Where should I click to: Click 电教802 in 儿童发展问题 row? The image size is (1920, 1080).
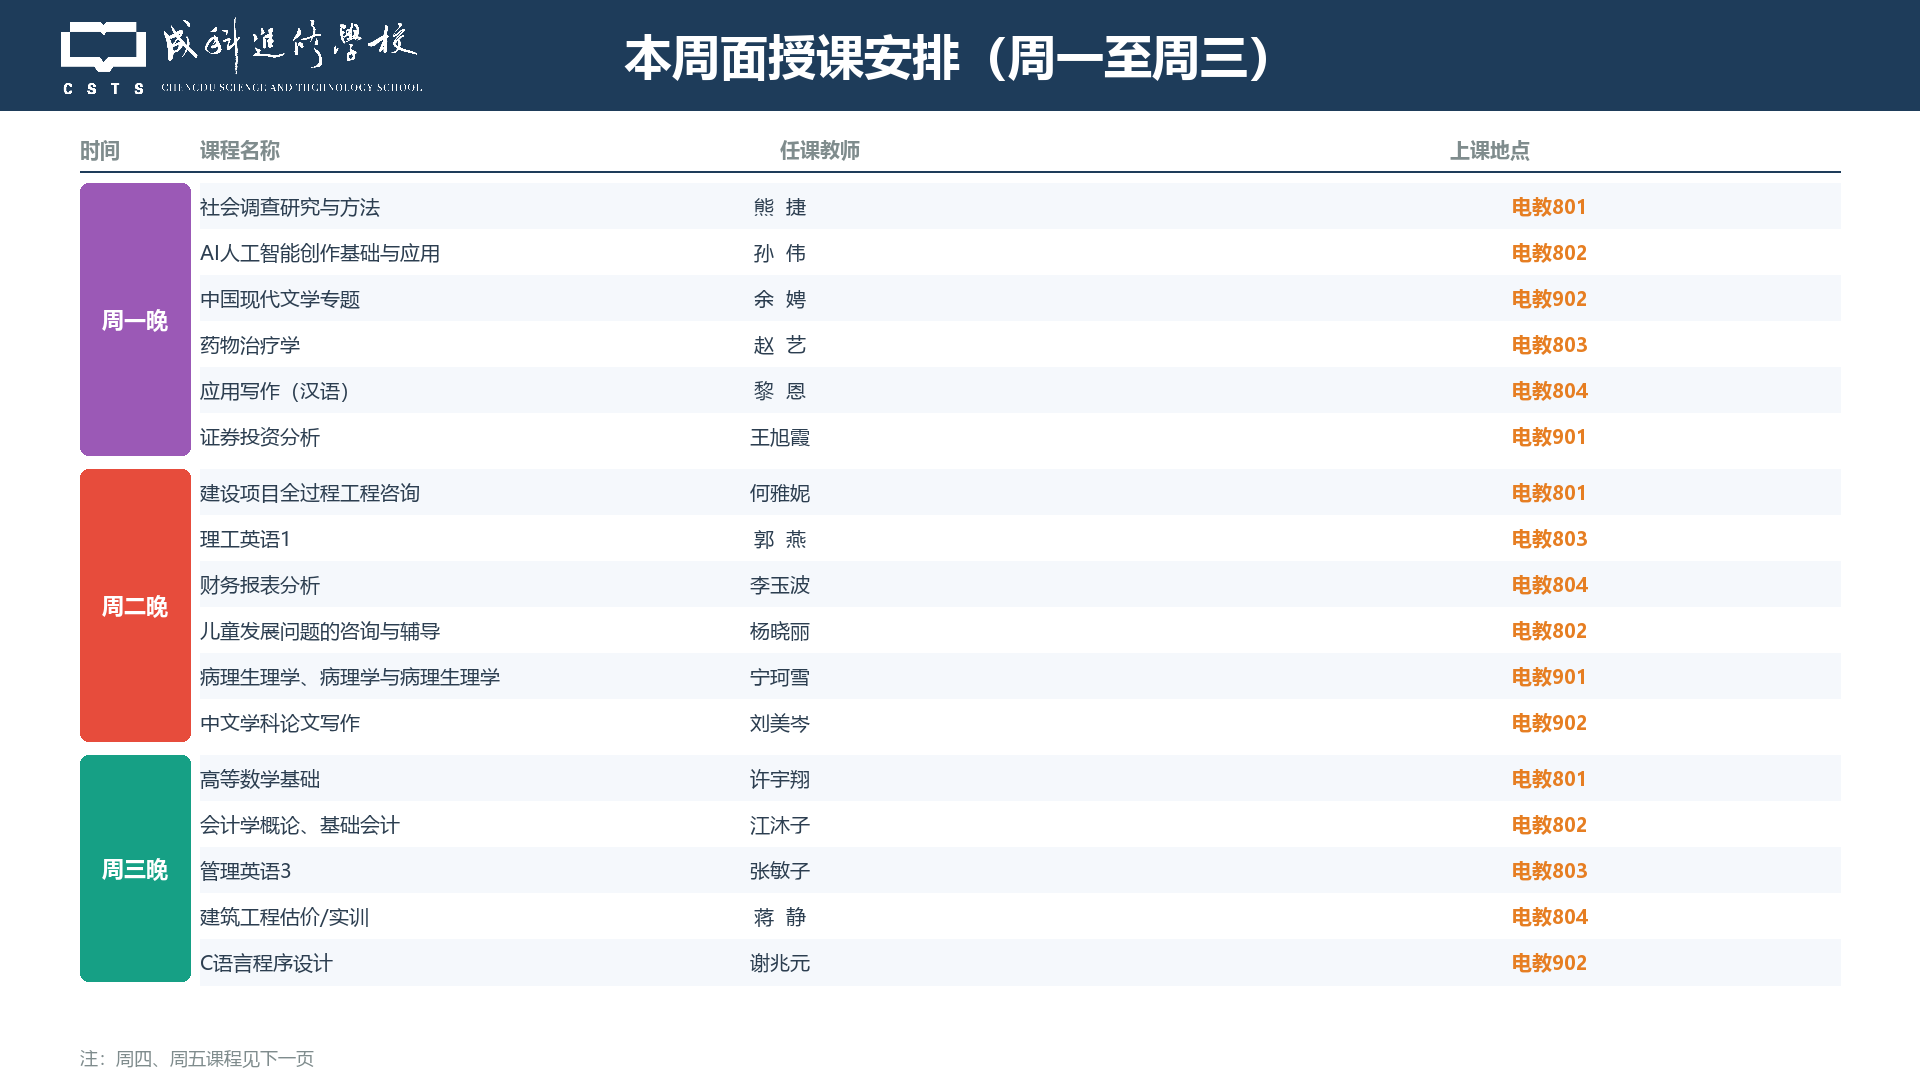(x=1549, y=631)
